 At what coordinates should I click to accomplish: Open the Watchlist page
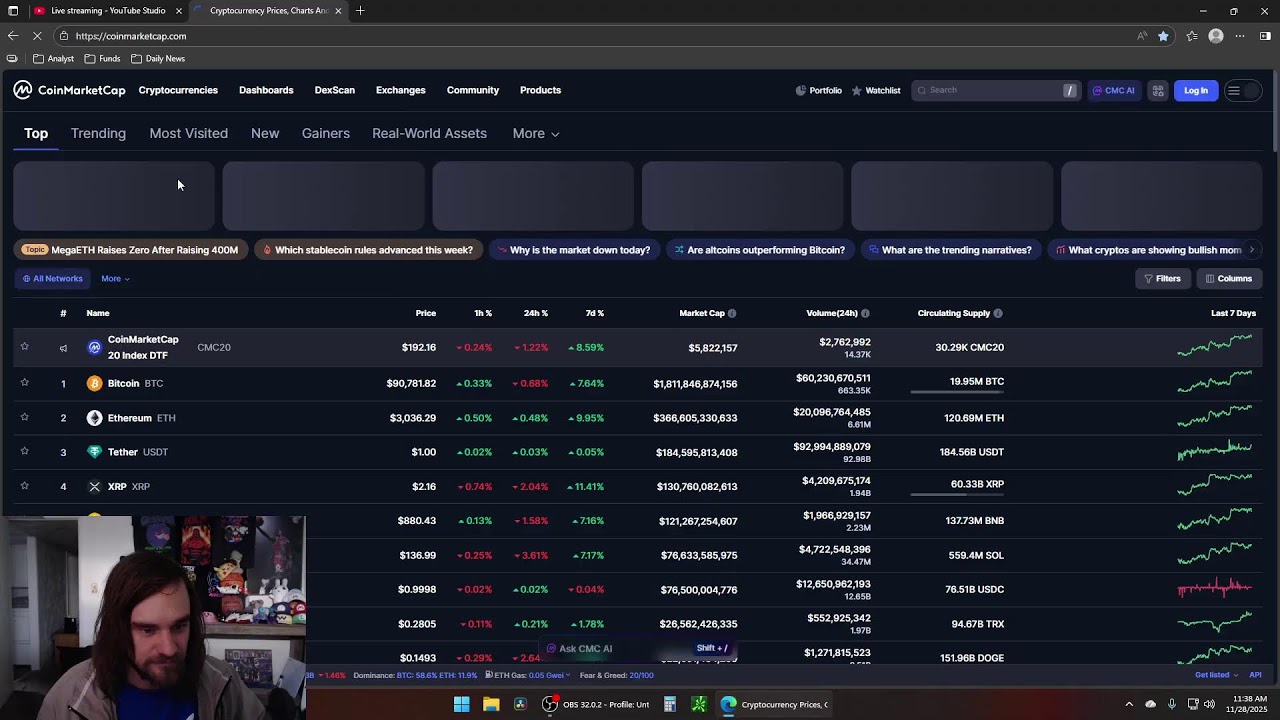tap(876, 90)
